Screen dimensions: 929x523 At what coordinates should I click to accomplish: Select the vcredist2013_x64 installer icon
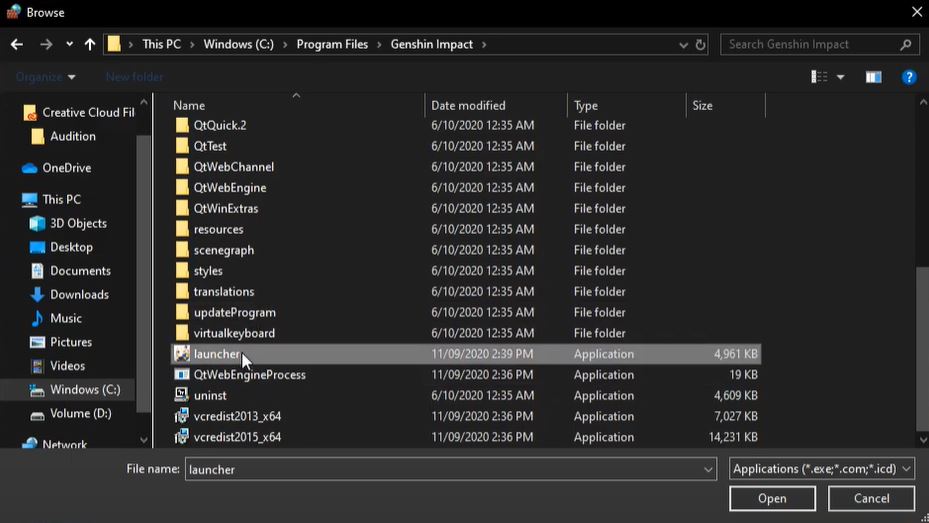pyautogui.click(x=182, y=416)
